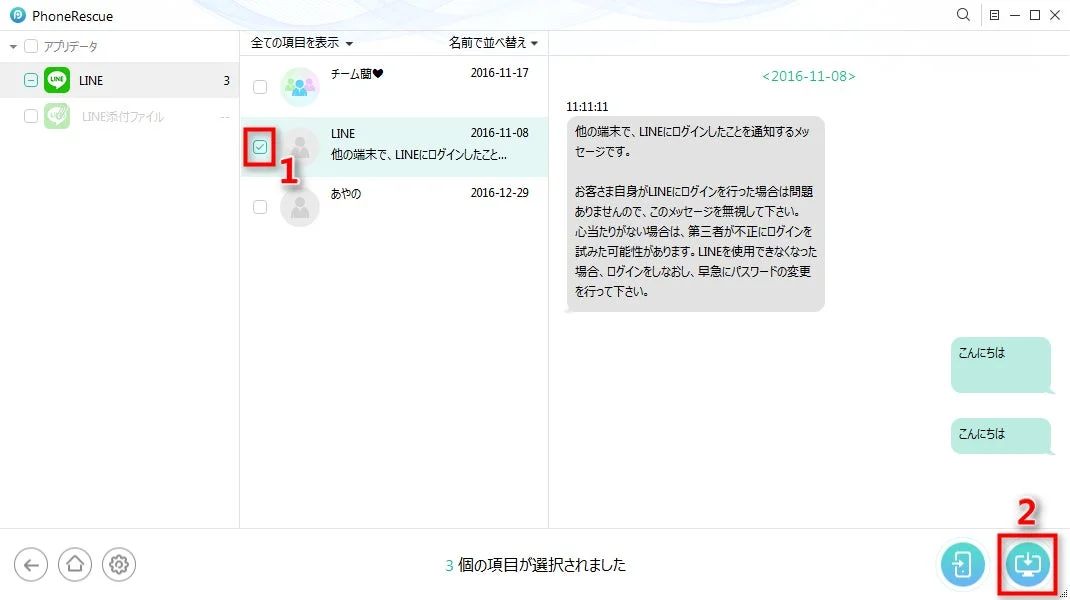Toggle the アプリデータ checkbox
The width and height of the screenshot is (1070, 600).
pyautogui.click(x=30, y=44)
